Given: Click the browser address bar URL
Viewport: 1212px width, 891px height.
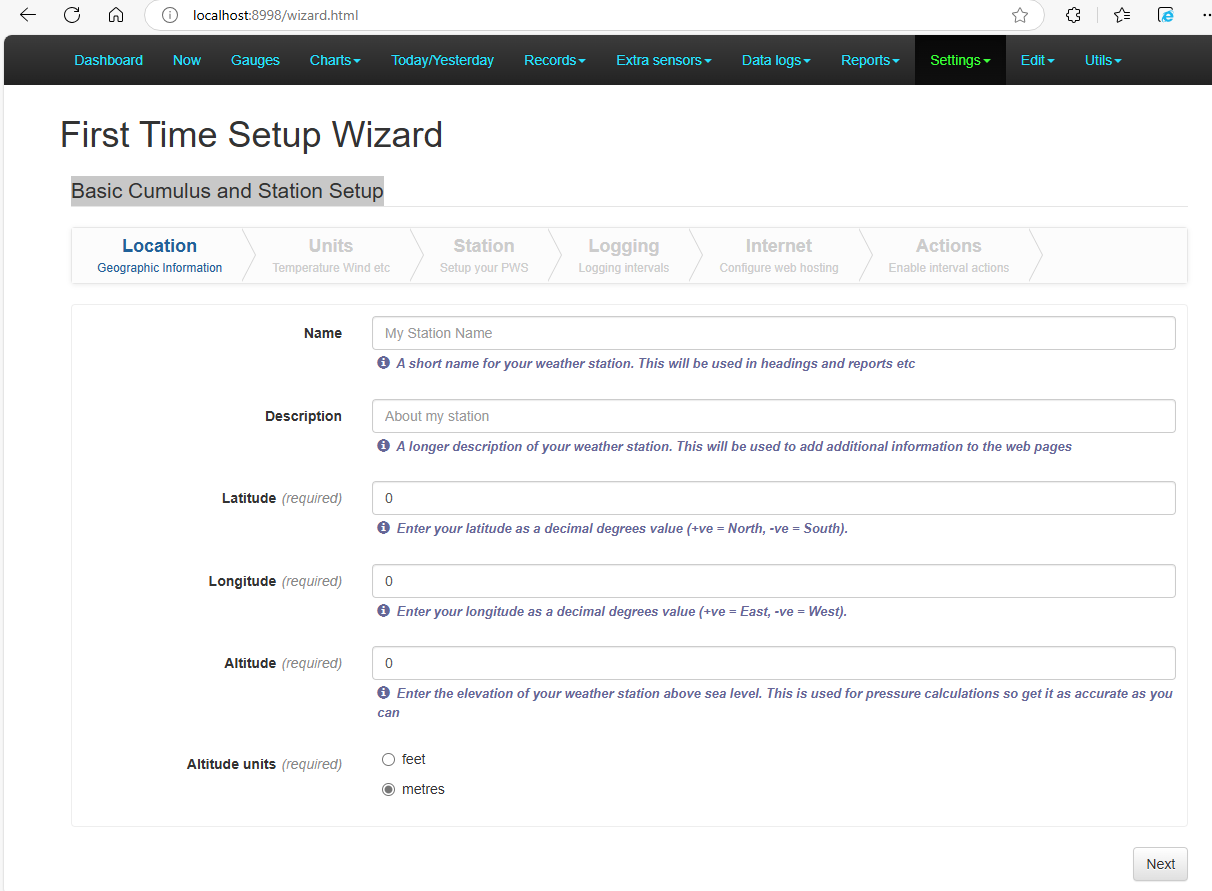Looking at the screenshot, I should tap(275, 15).
